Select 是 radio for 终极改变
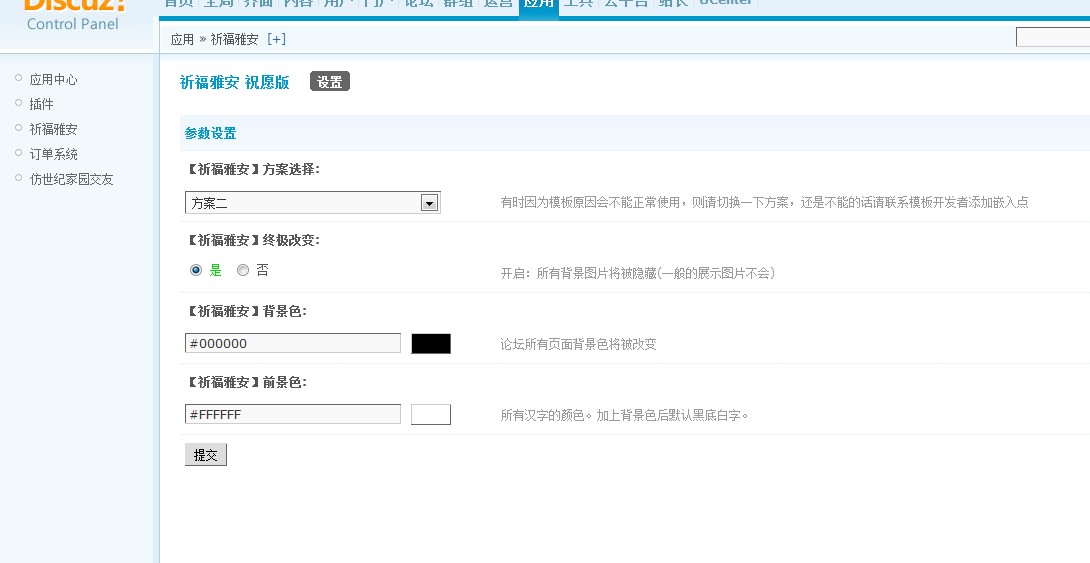The image size is (1090, 563). coord(196,270)
